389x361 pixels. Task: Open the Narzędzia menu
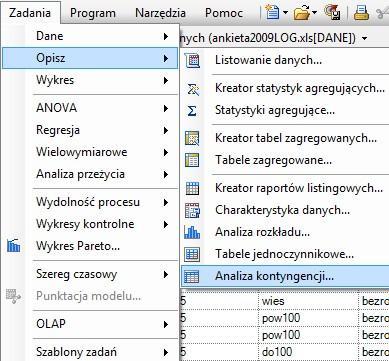click(160, 13)
